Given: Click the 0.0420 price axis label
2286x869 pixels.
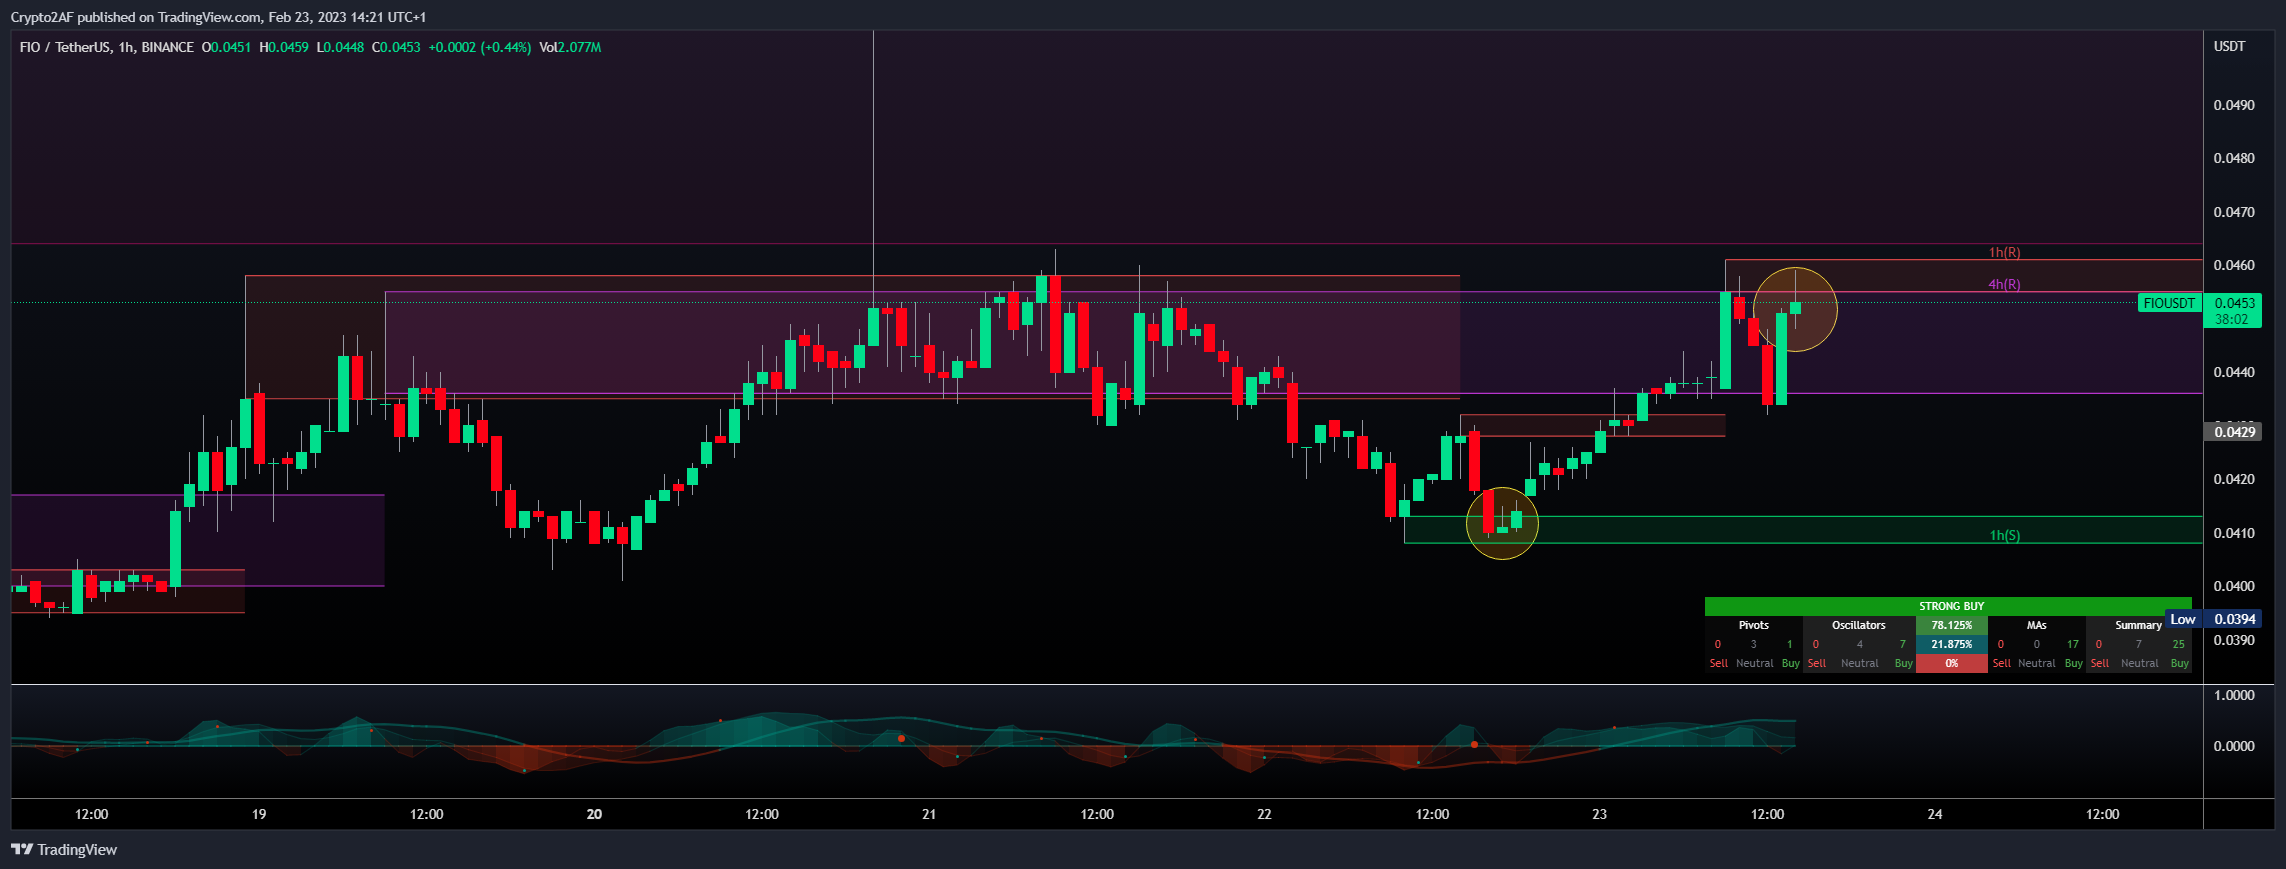Looking at the screenshot, I should 2234,479.
